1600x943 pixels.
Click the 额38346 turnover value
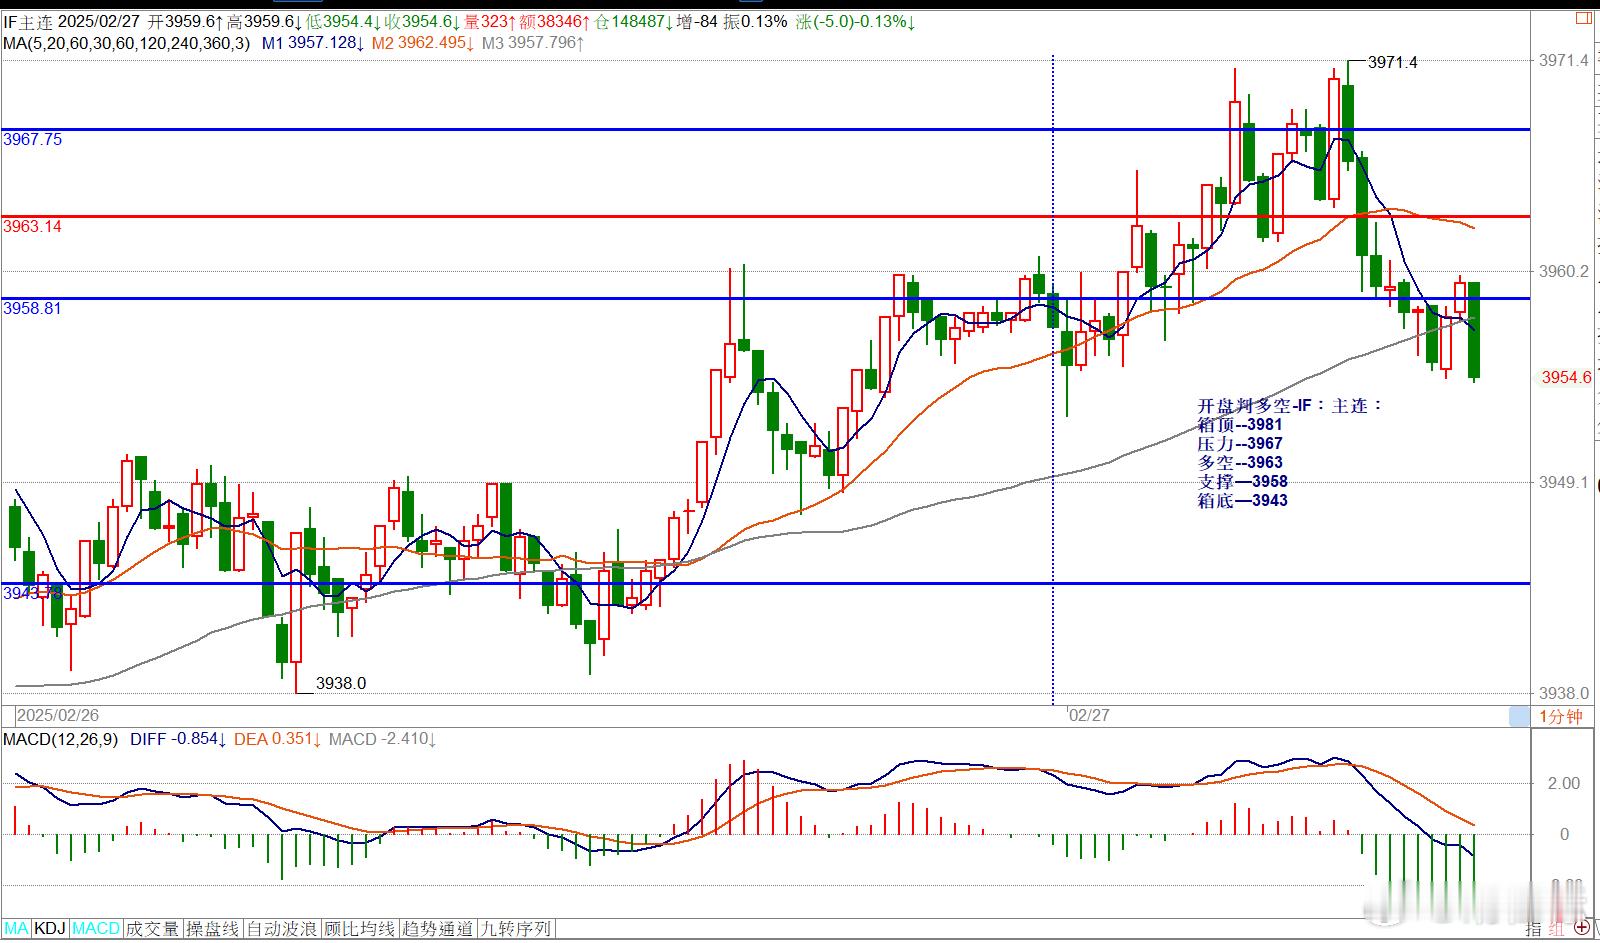click(553, 22)
